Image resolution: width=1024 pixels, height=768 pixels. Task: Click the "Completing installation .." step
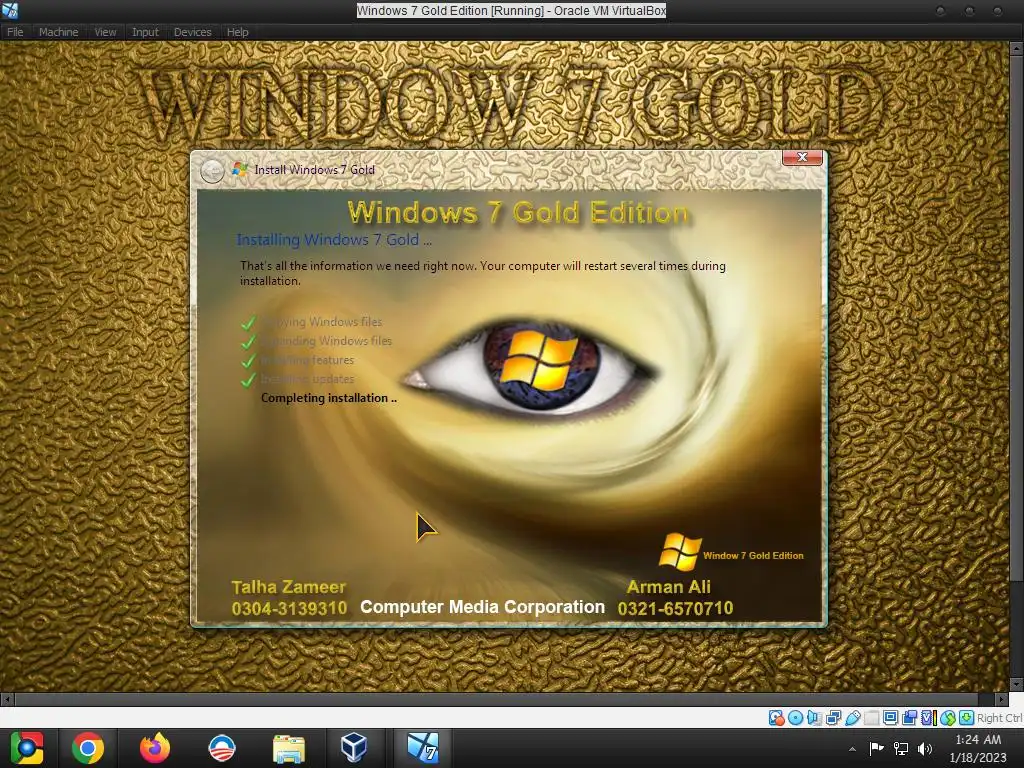328,398
